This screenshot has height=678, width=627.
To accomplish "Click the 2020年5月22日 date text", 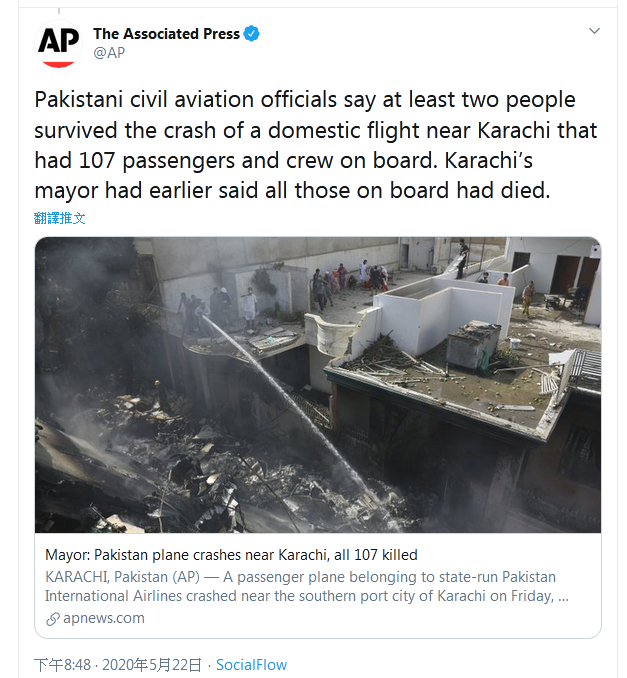I will [152, 665].
